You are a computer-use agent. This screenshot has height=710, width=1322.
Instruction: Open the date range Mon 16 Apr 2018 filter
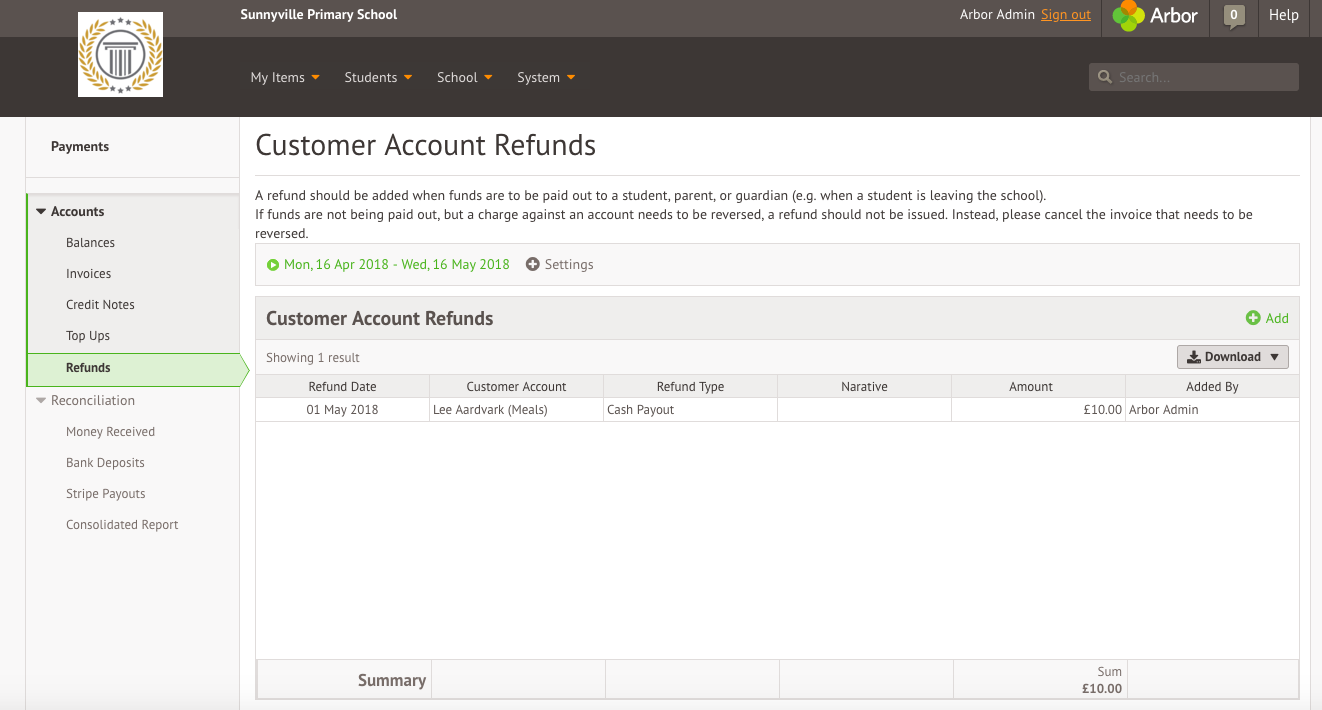click(389, 265)
